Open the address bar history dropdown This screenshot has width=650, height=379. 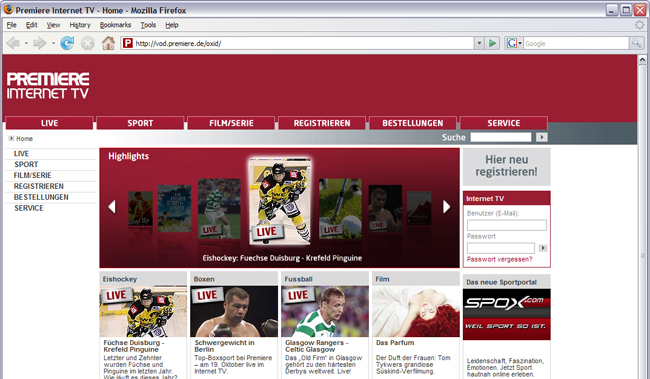click(479, 43)
